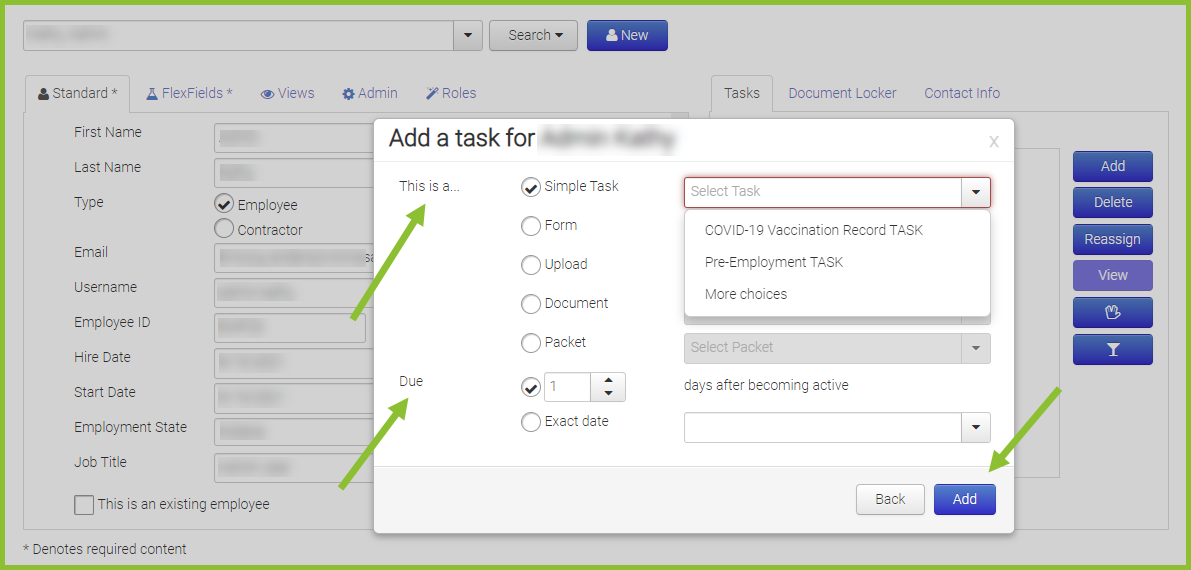This screenshot has height=570, width=1191.
Task: Switch to the Standard tab
Action: (77, 93)
